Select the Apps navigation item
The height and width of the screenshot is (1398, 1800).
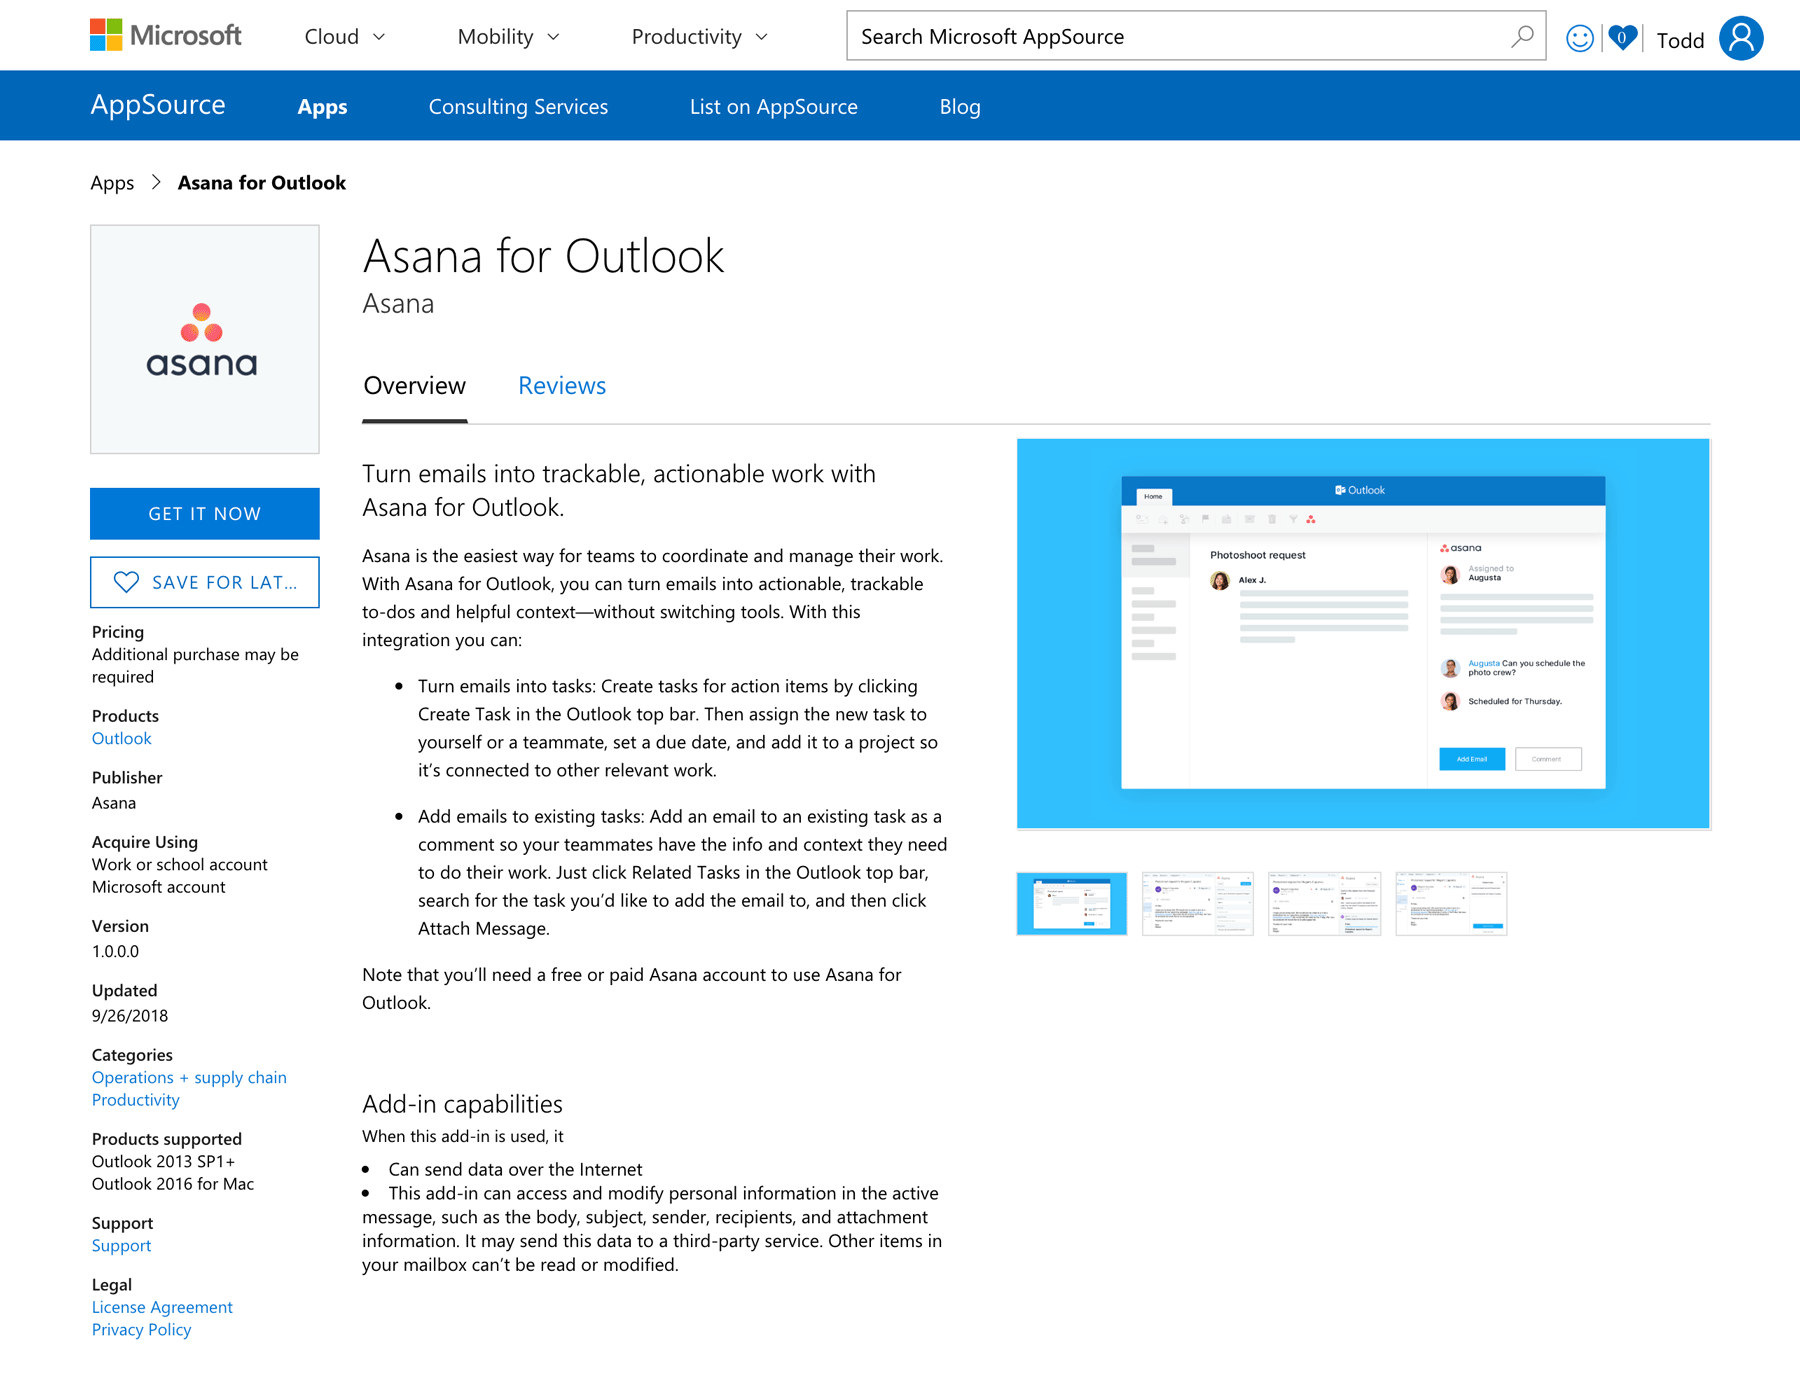pyautogui.click(x=322, y=106)
